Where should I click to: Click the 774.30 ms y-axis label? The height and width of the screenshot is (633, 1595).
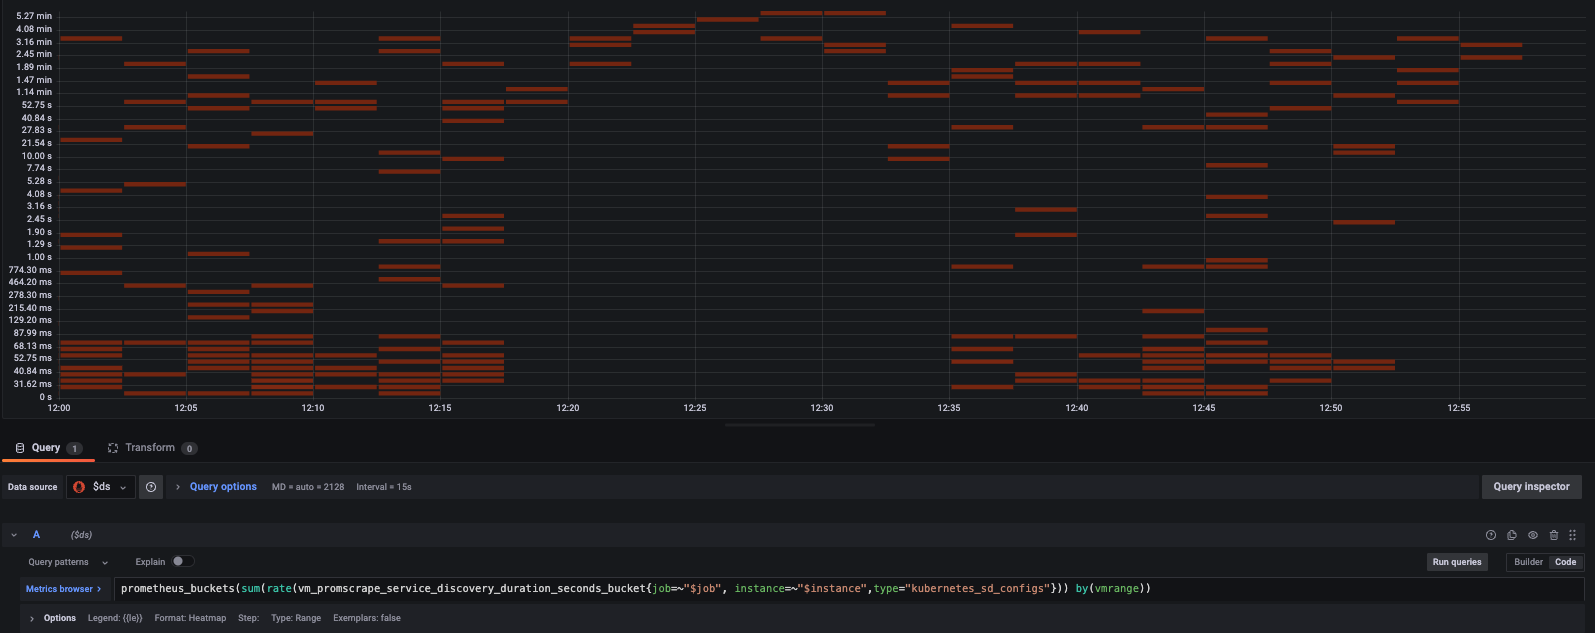coord(30,270)
